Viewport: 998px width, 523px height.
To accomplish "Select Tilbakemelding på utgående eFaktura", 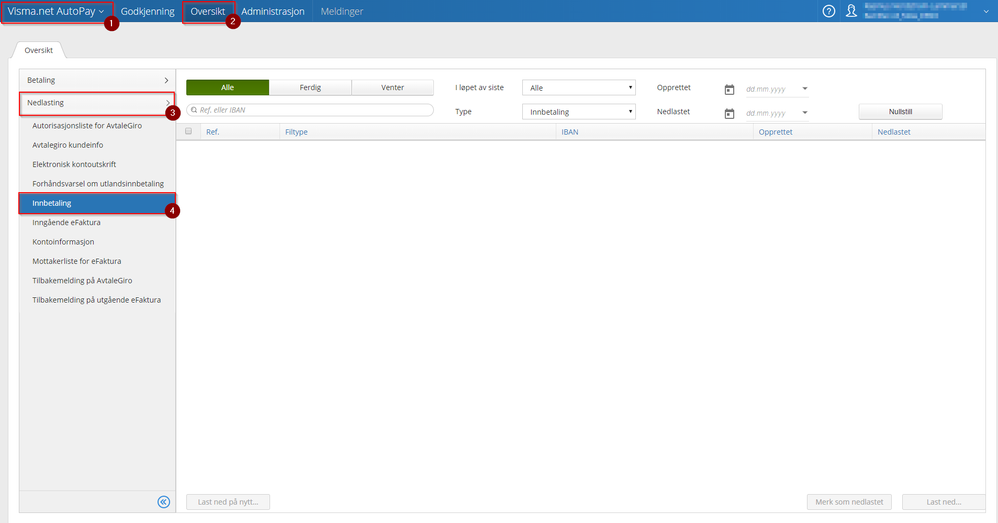I will point(97,300).
